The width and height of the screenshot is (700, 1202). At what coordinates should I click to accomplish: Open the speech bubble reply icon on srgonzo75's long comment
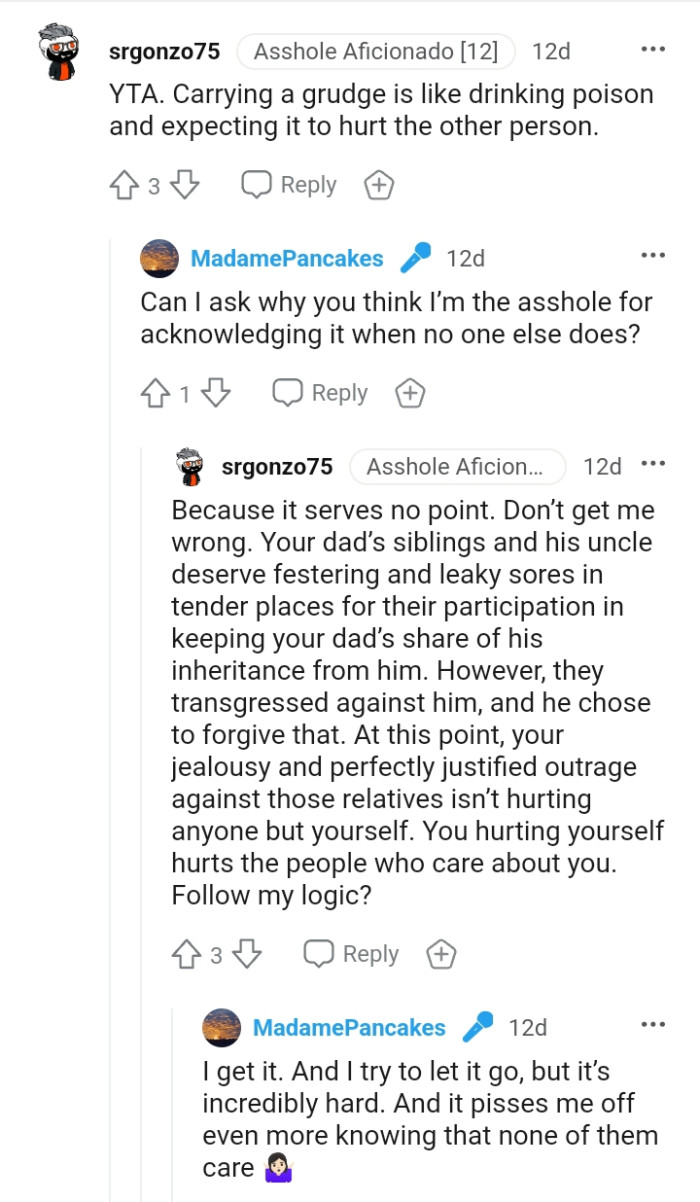[319, 954]
